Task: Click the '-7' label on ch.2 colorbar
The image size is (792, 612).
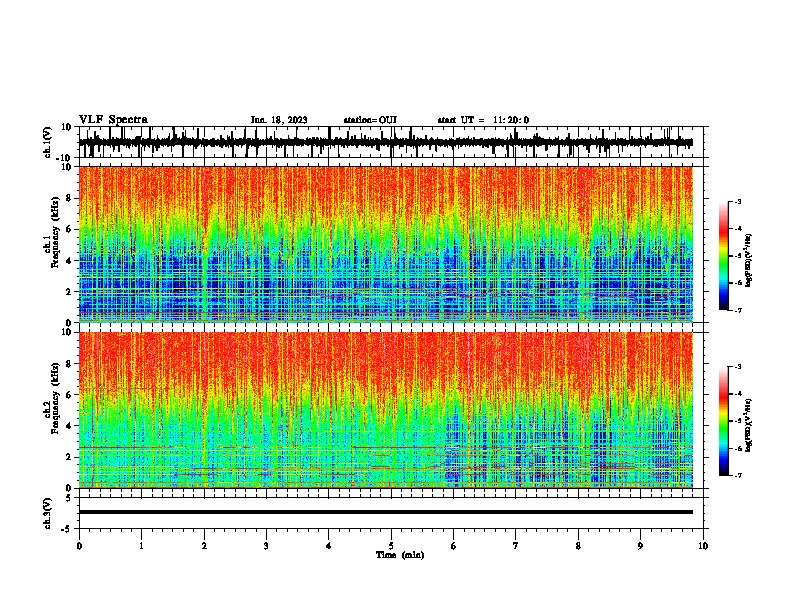Action: [x=737, y=475]
